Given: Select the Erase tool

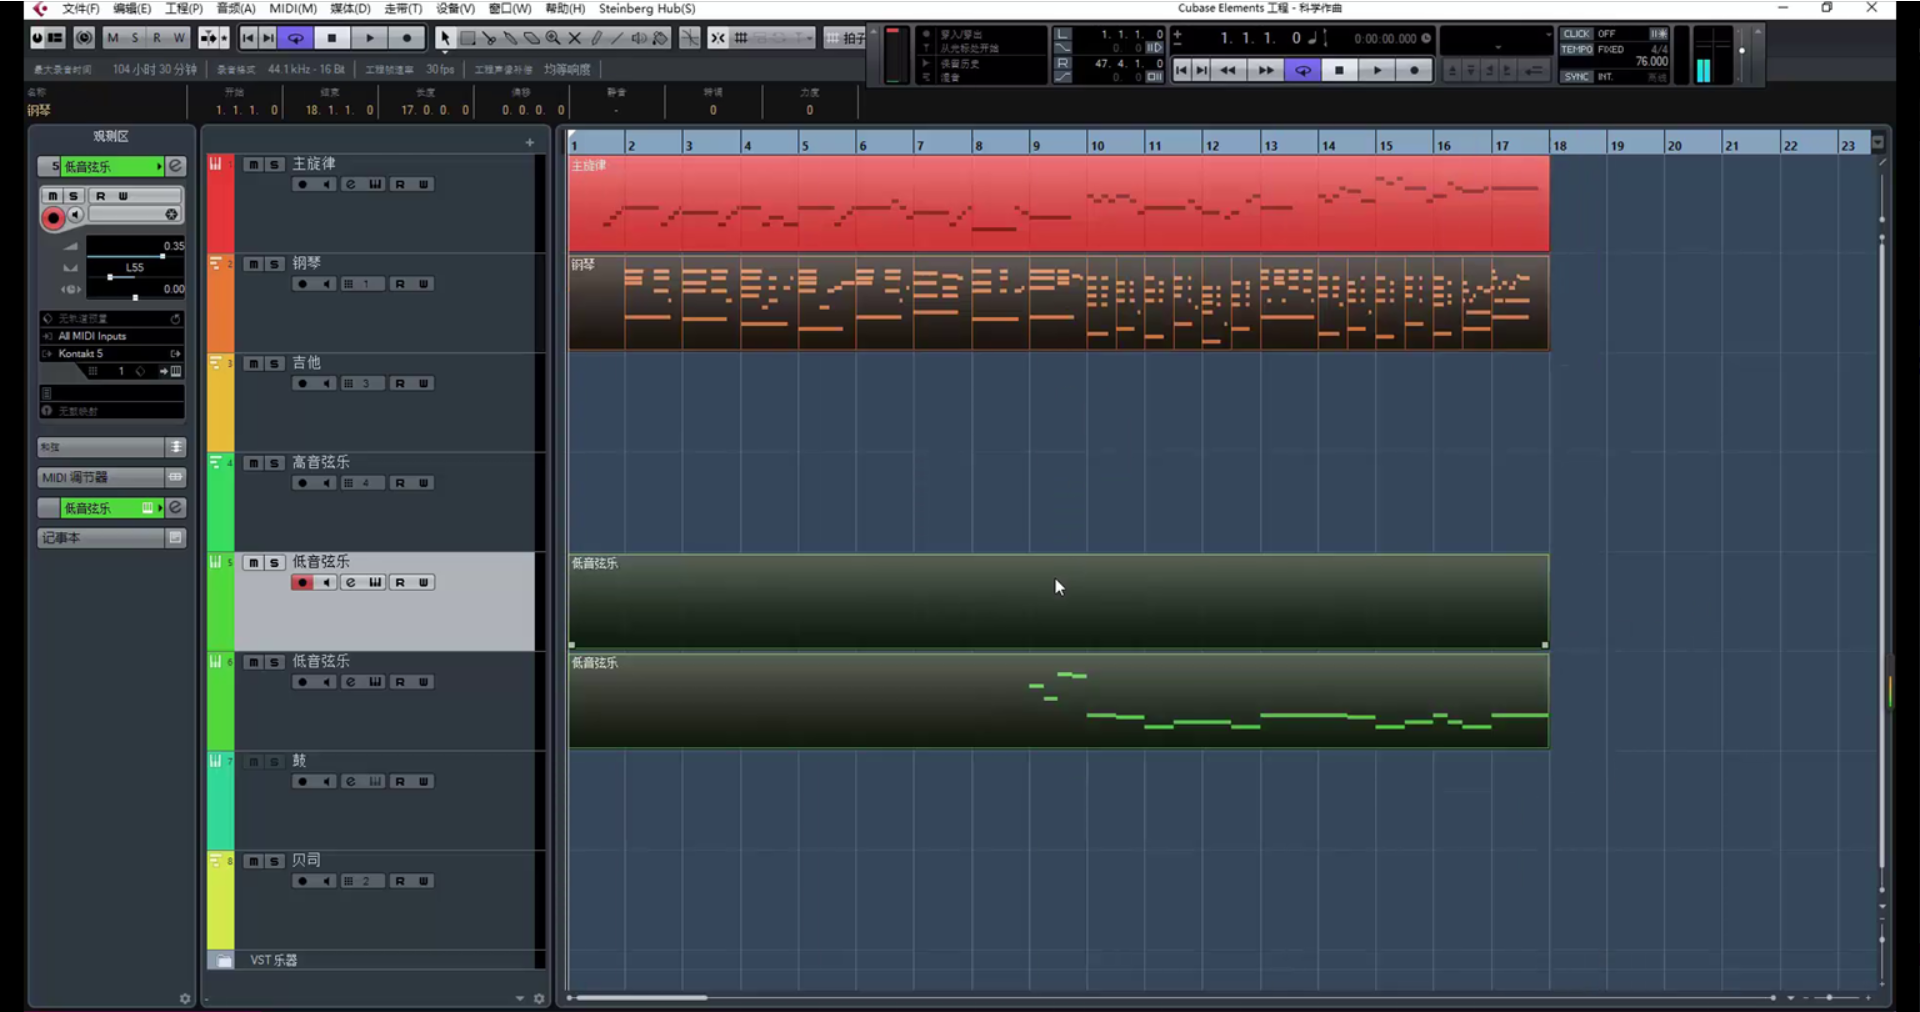Looking at the screenshot, I should pos(532,38).
